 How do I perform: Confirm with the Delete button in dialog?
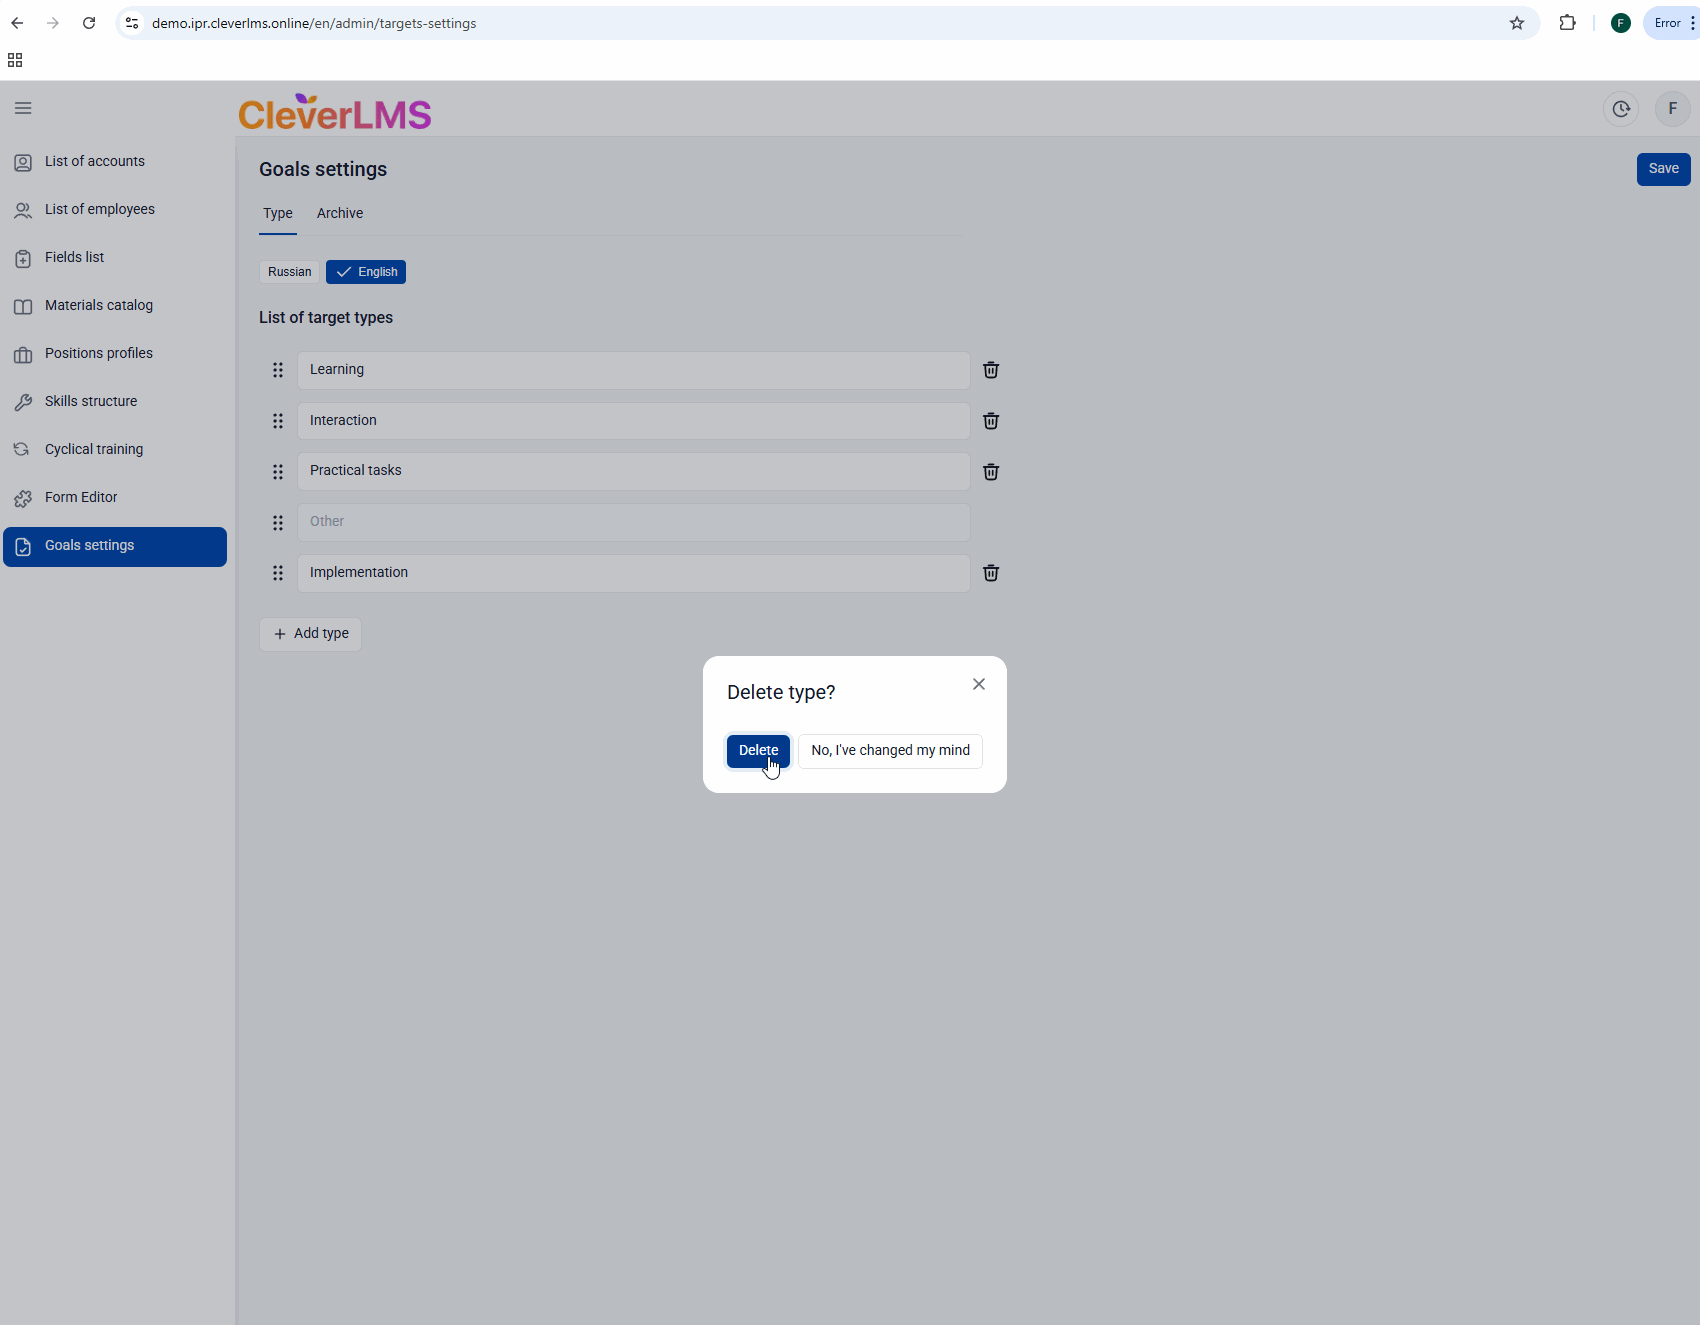(x=758, y=750)
